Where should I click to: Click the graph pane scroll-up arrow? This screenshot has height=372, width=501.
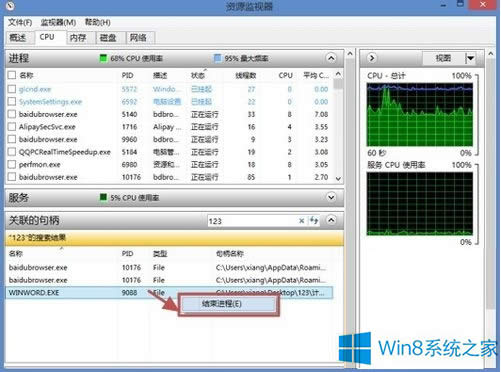(x=490, y=53)
